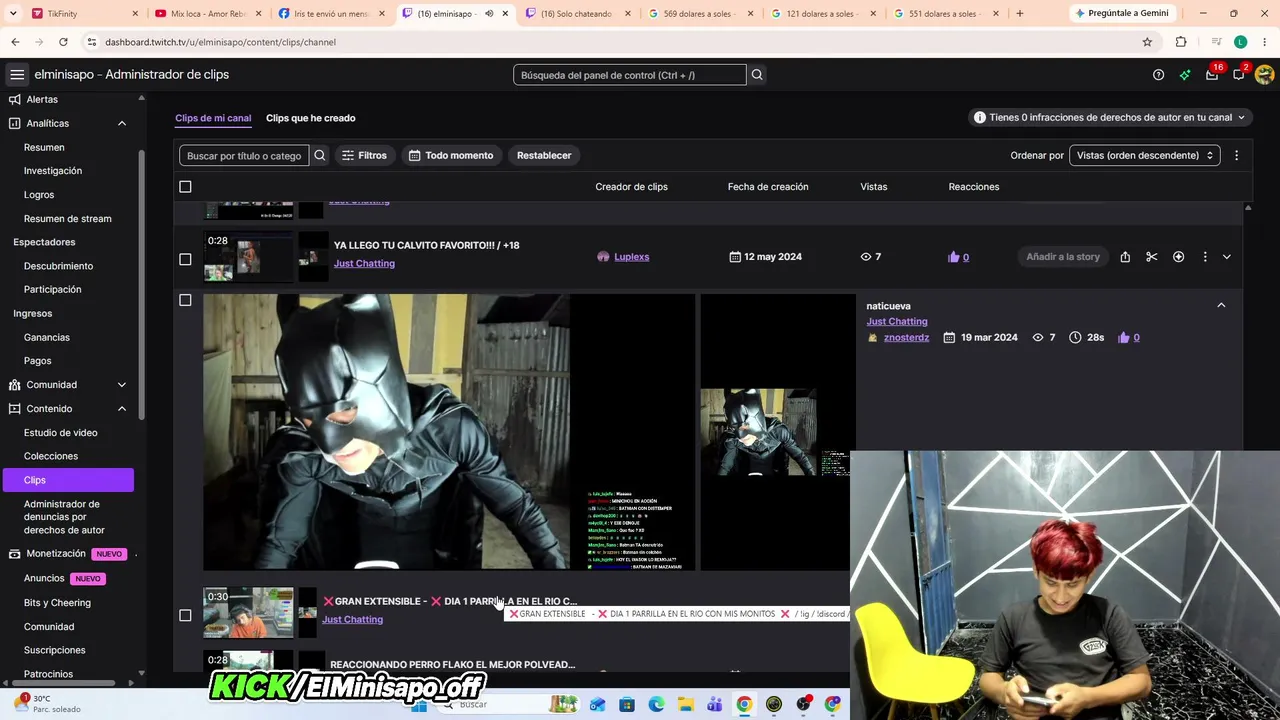Viewport: 1280px width, 720px height.
Task: Select the naticueva clip checkbox
Action: coord(185,300)
